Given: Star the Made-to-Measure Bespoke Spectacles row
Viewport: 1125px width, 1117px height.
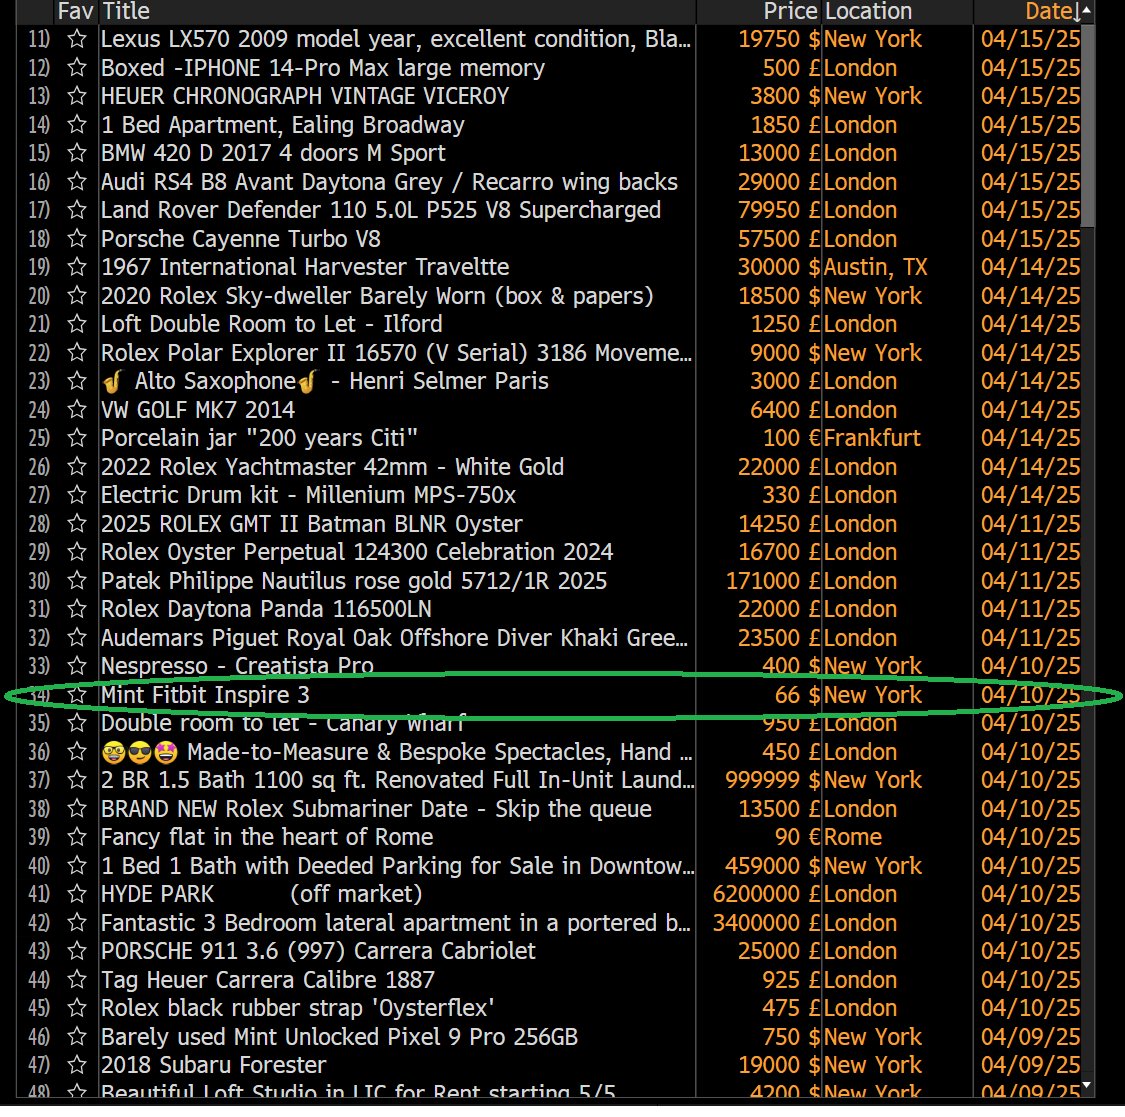Looking at the screenshot, I should coord(77,752).
